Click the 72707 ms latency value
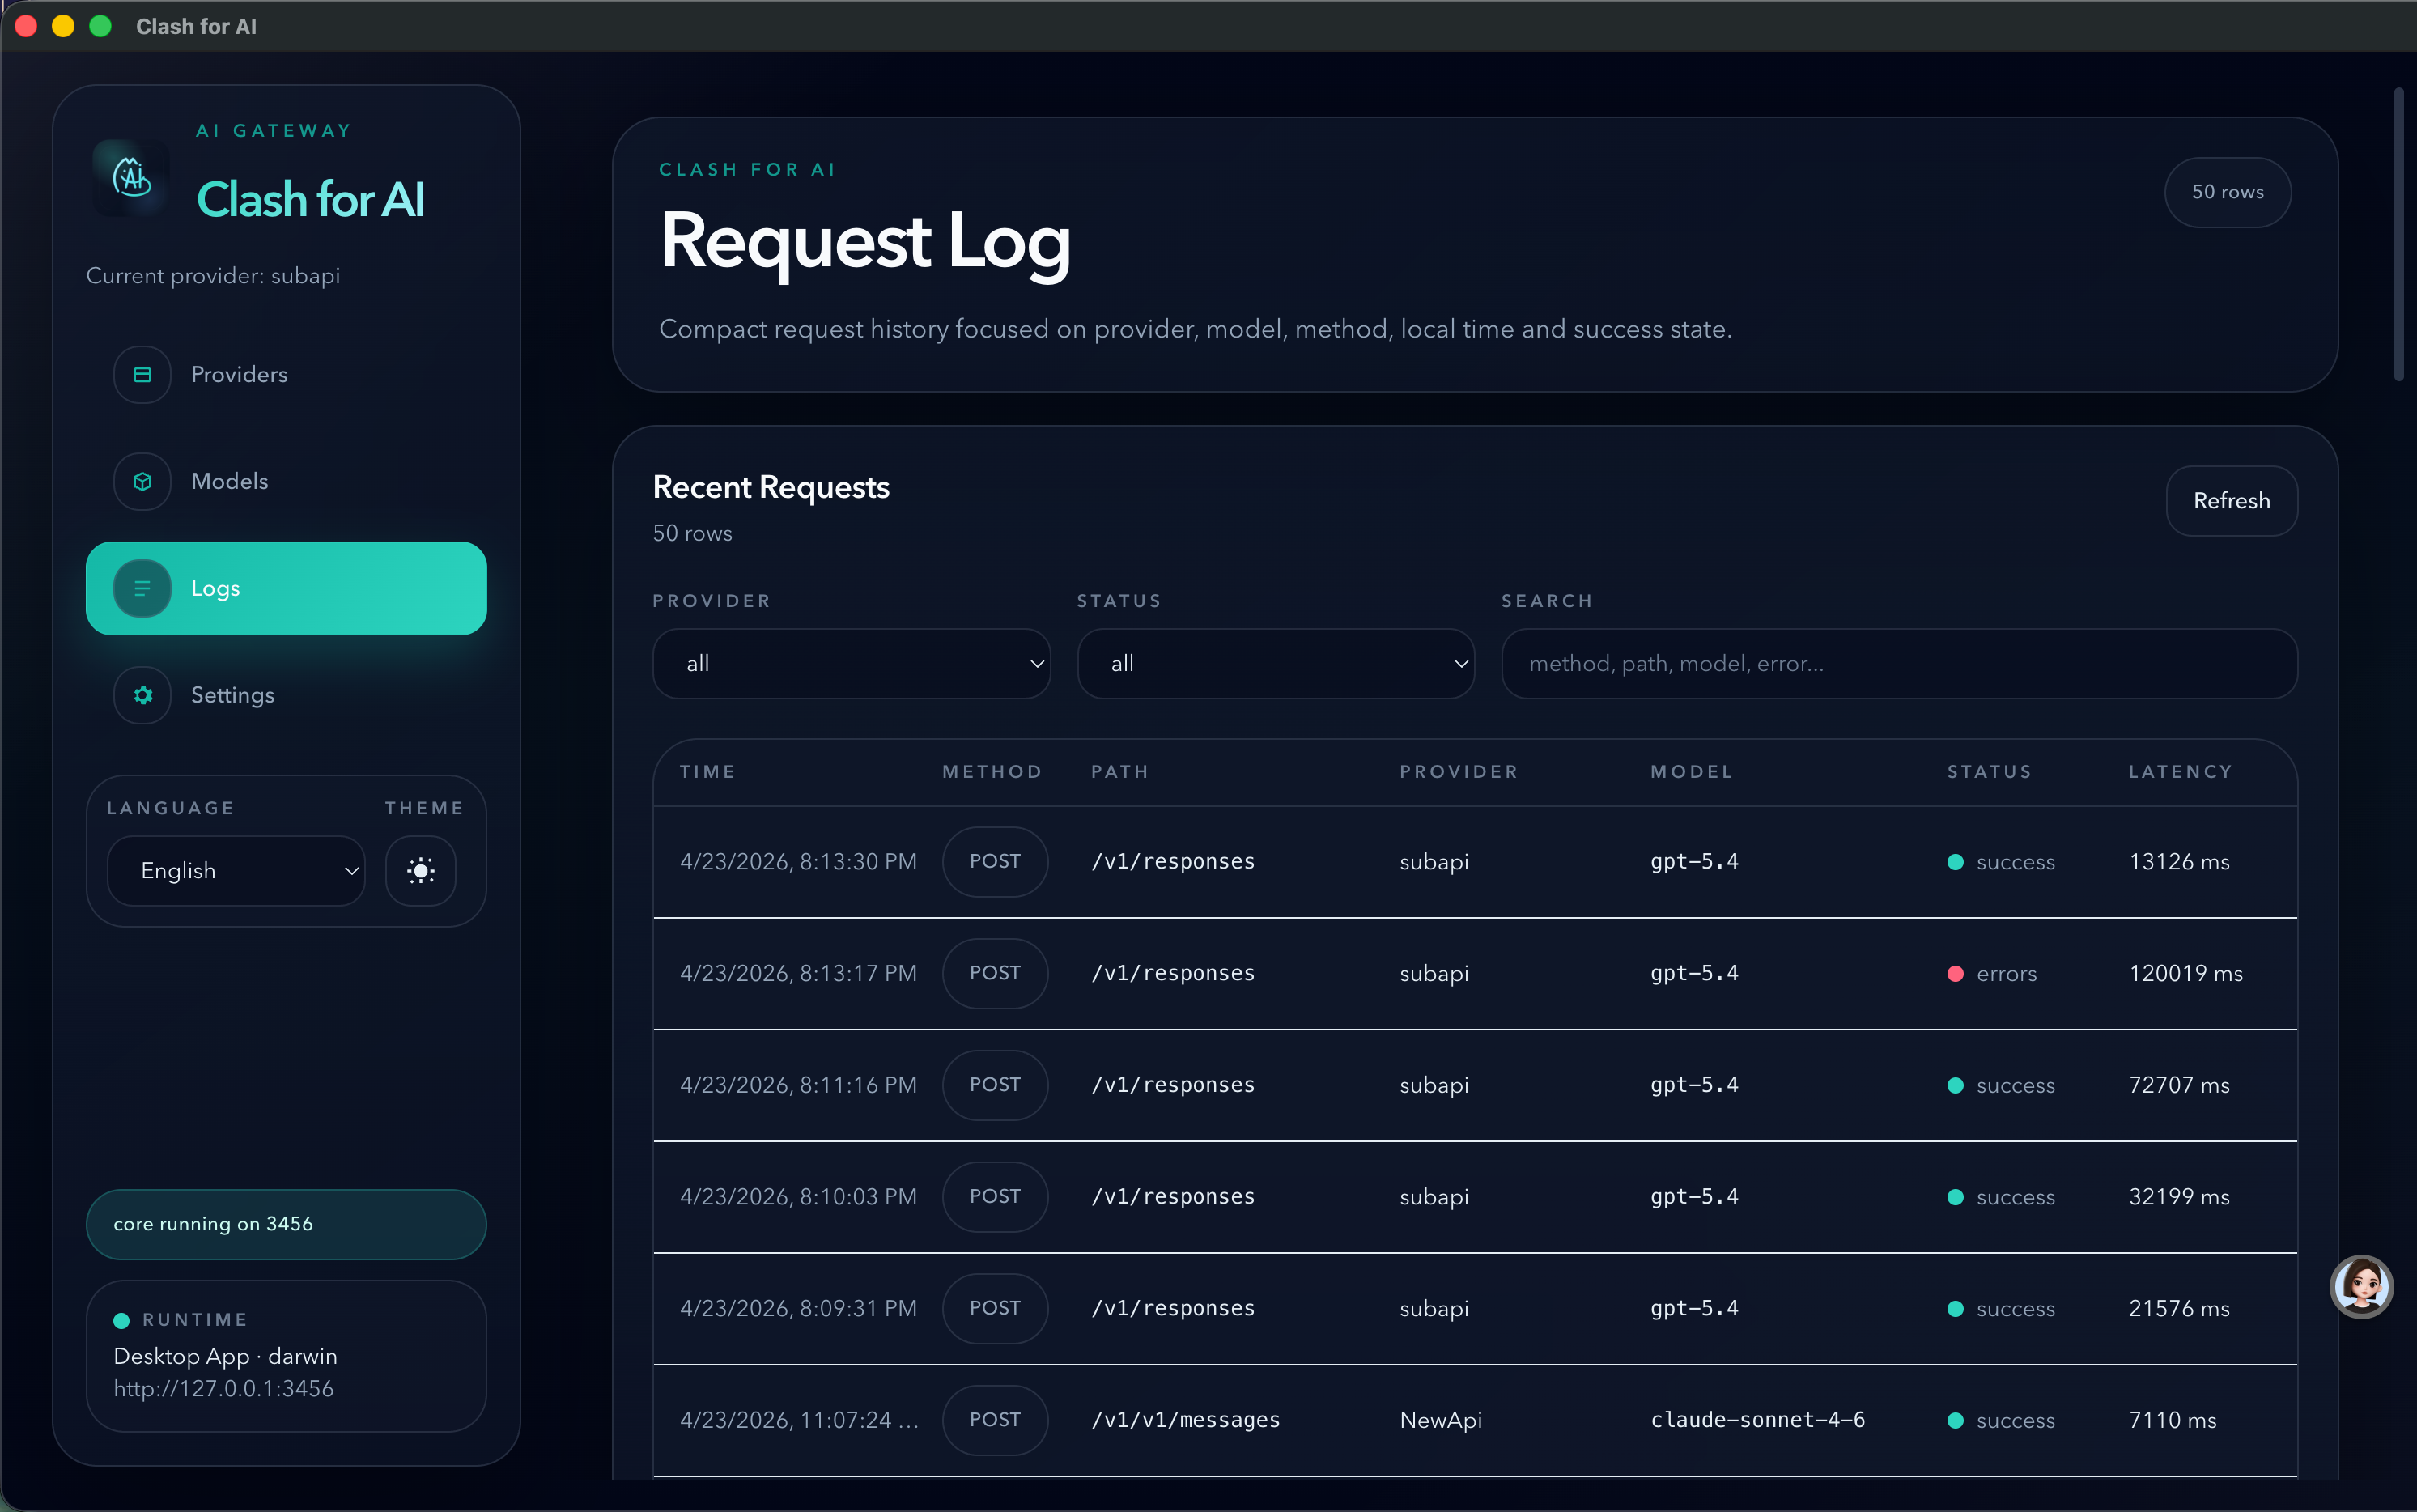Screen dimensions: 2417x1512 [2180, 1085]
